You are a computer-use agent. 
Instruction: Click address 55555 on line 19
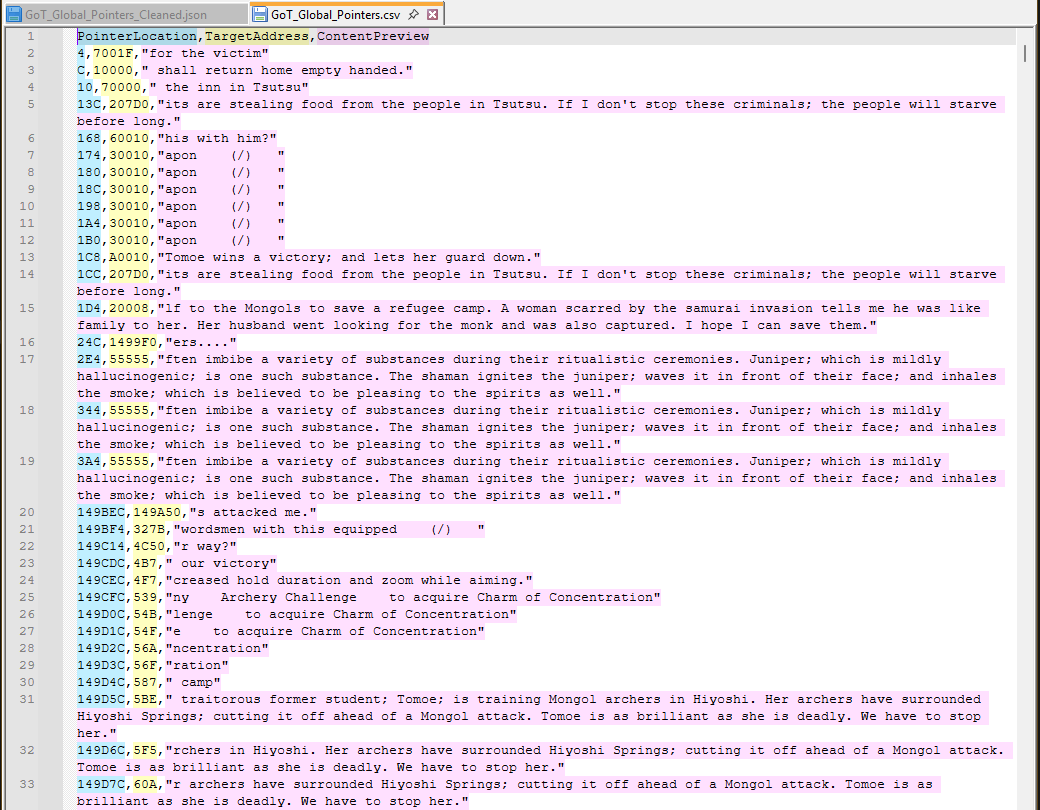129,461
